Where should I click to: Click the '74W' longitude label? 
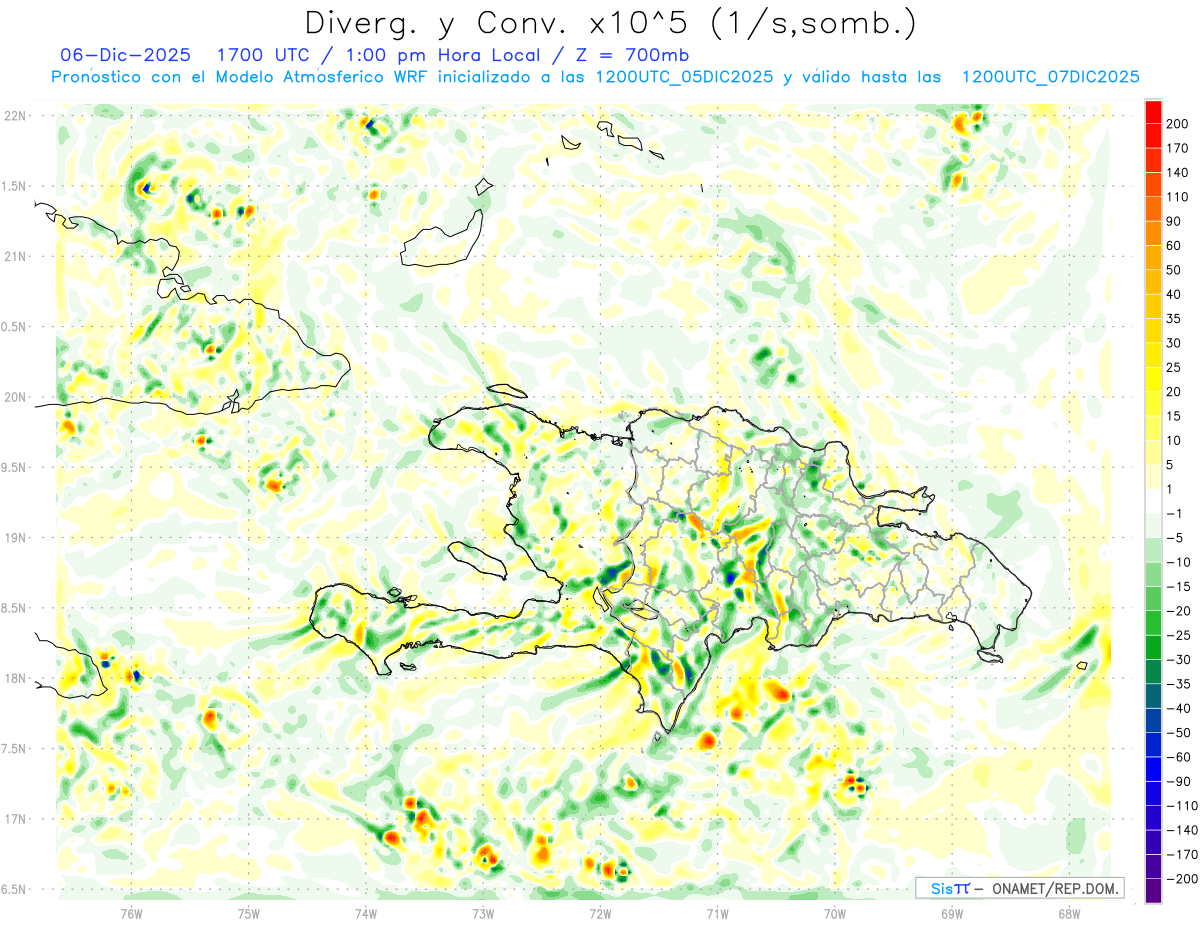point(366,914)
